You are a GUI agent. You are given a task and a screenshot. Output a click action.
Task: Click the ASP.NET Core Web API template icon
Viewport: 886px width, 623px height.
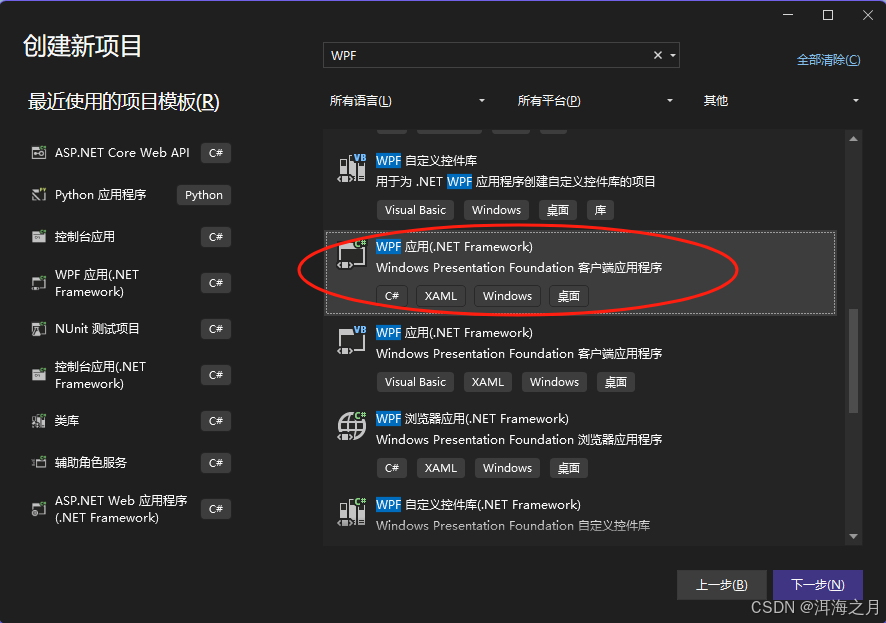click(38, 153)
